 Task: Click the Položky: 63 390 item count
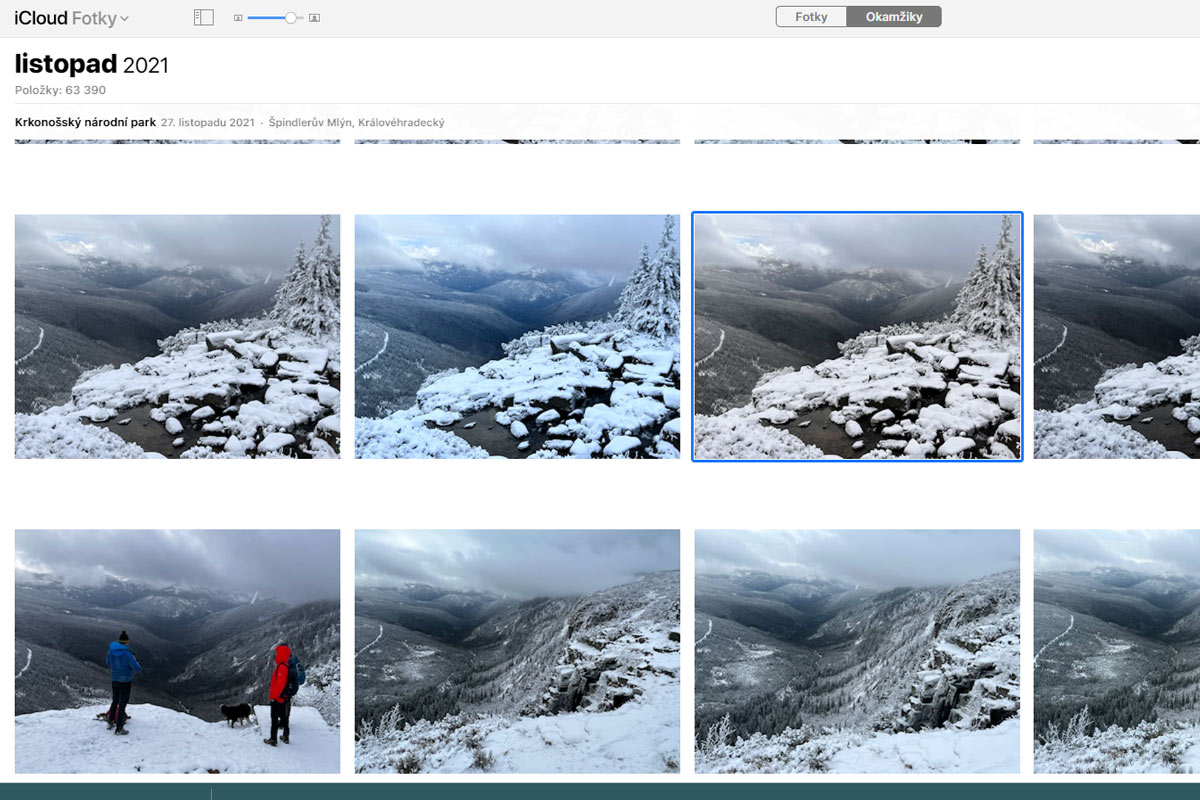point(60,91)
